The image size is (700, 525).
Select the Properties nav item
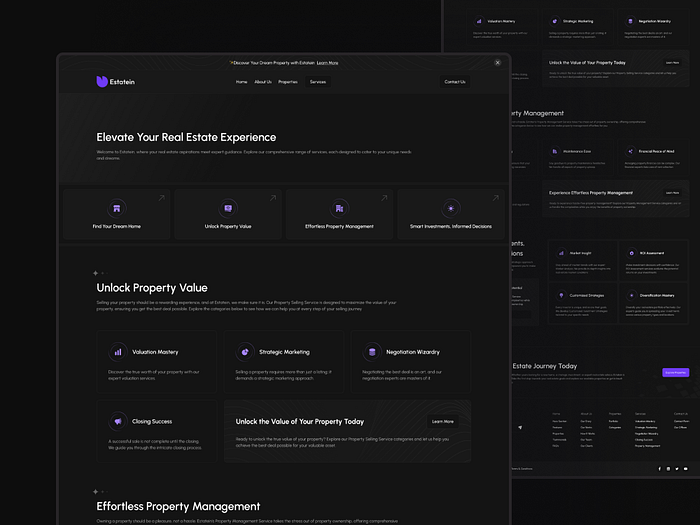[x=288, y=82]
